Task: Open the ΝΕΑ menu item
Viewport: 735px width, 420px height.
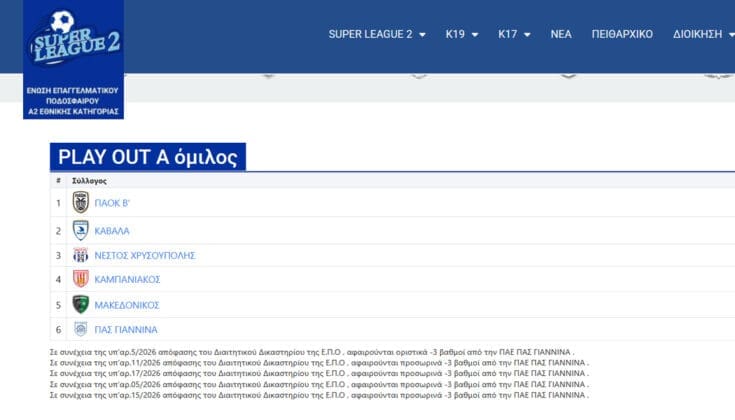Action: 561,34
